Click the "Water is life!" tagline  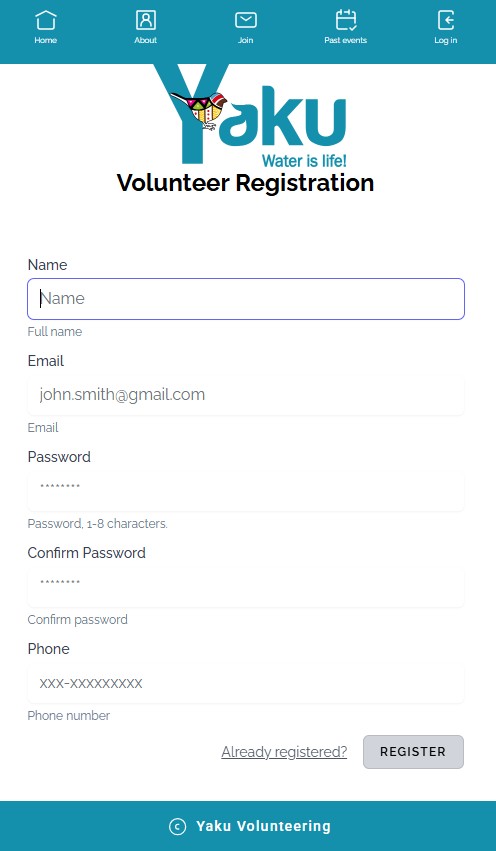tap(304, 161)
